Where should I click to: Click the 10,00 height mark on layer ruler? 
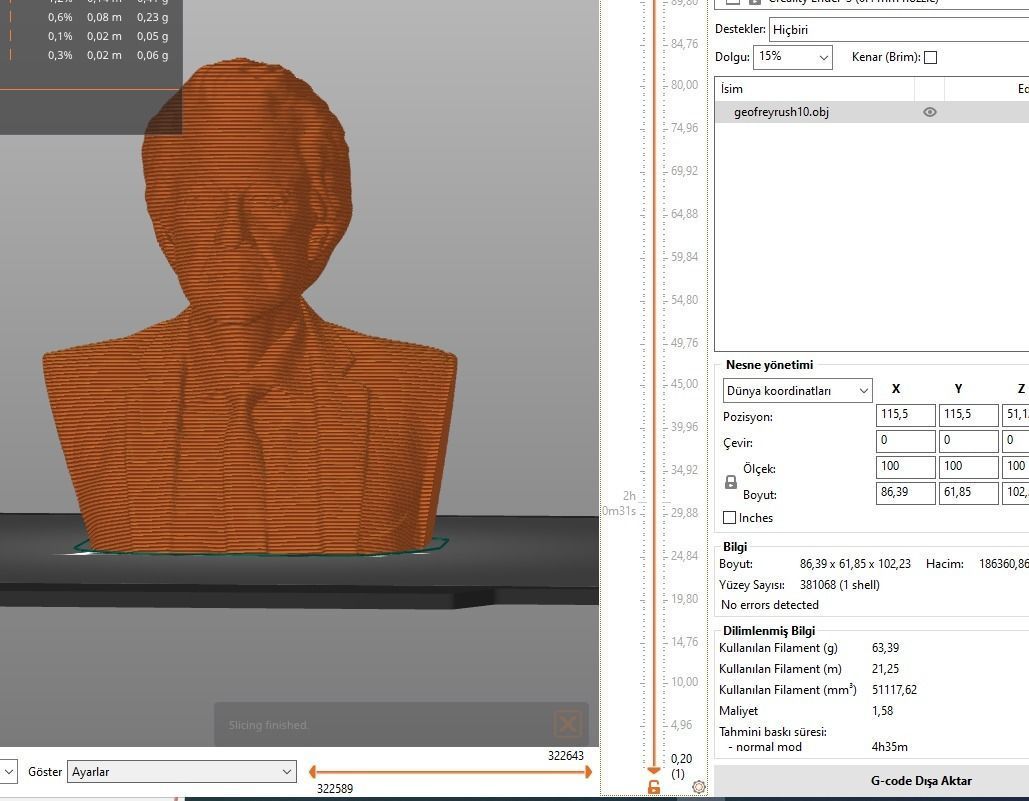coord(684,682)
